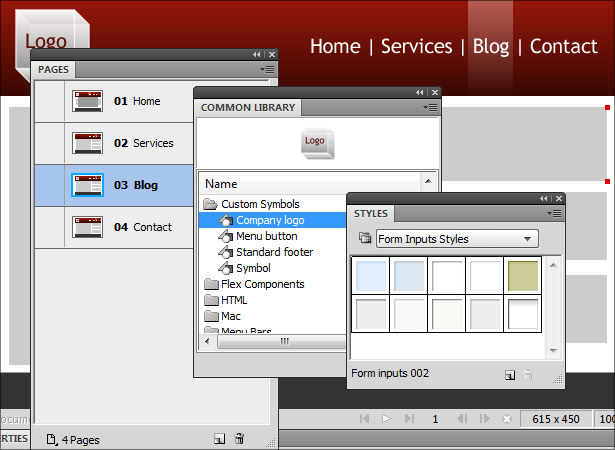Click New Style icon in Styles panel
This screenshot has height=450, width=615.
509,375
